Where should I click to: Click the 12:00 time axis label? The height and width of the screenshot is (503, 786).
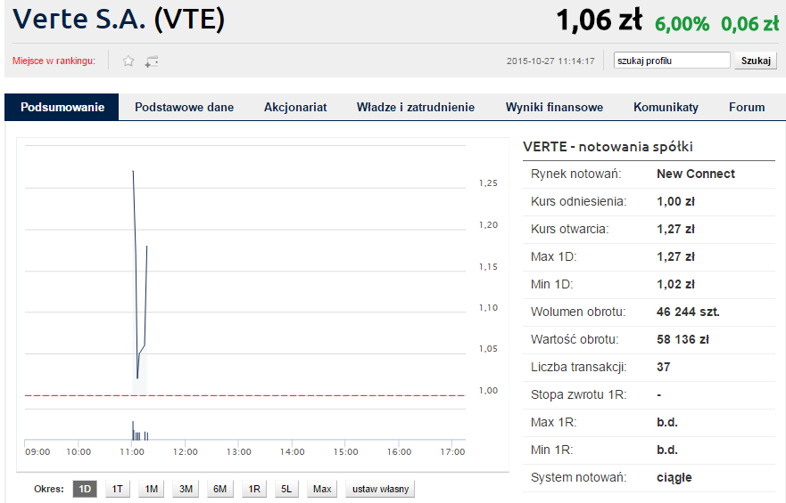pyautogui.click(x=185, y=452)
